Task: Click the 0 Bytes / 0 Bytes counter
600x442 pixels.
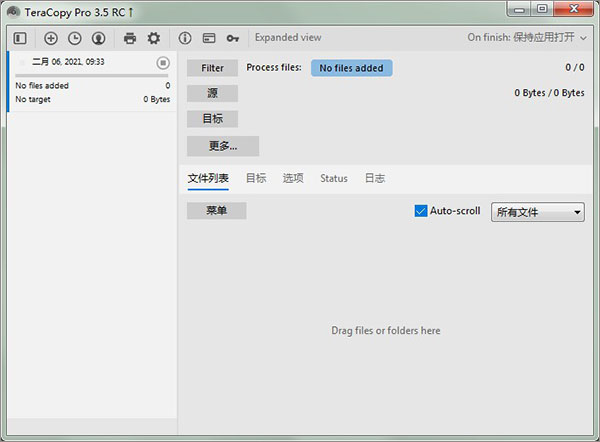Action: pyautogui.click(x=549, y=93)
